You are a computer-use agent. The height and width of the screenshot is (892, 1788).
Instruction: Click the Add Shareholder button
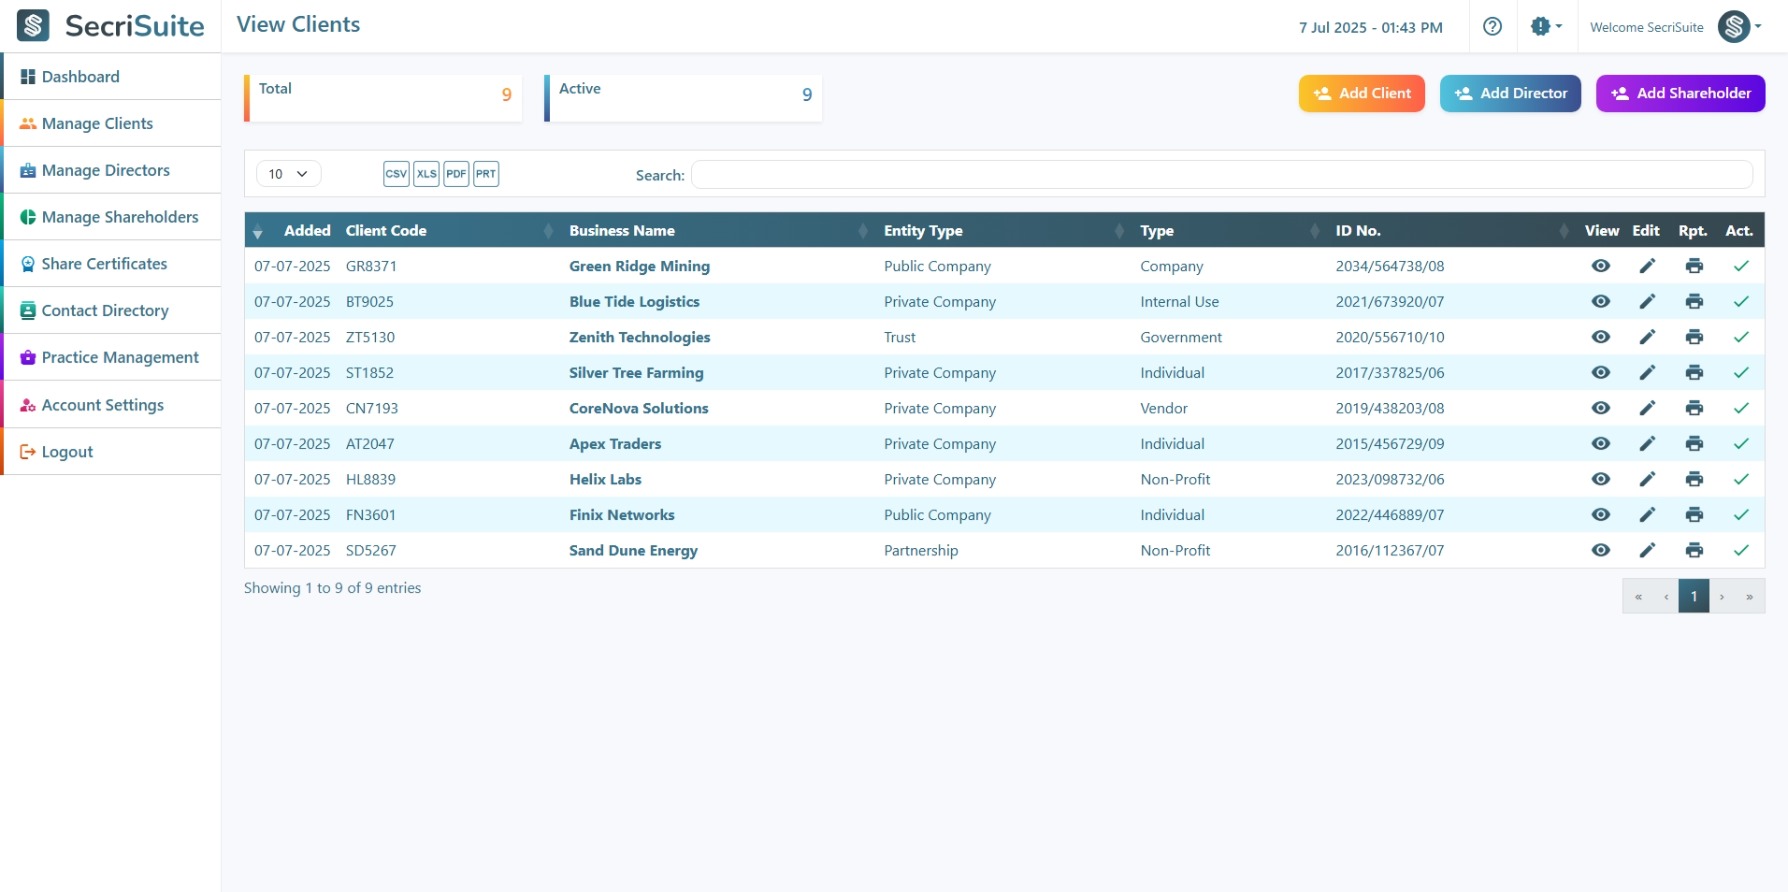(1680, 93)
